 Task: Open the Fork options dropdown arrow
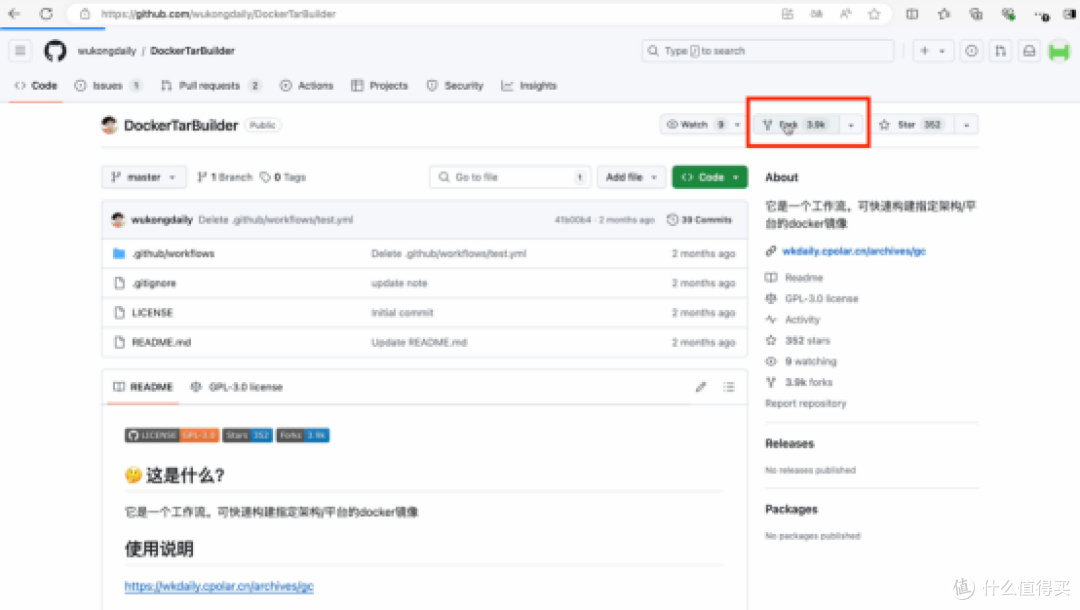[850, 125]
